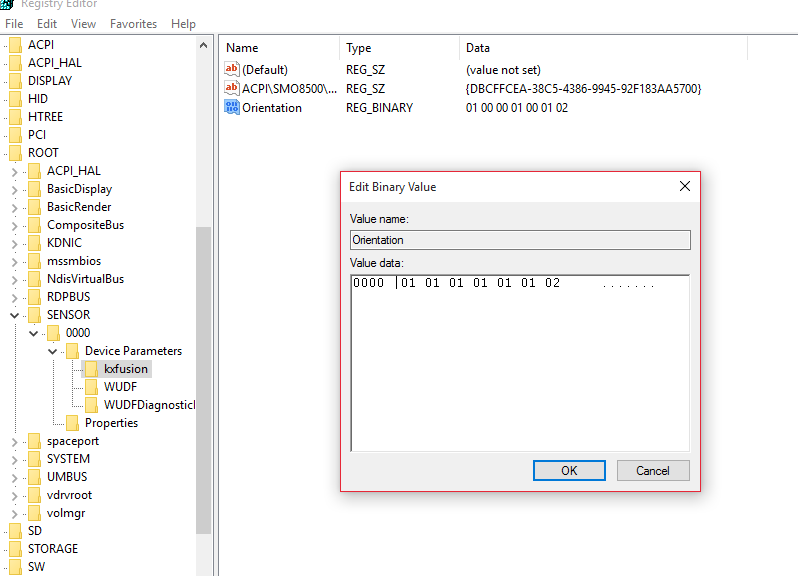Select the (Default) string value icon
The width and height of the screenshot is (798, 576).
point(232,69)
